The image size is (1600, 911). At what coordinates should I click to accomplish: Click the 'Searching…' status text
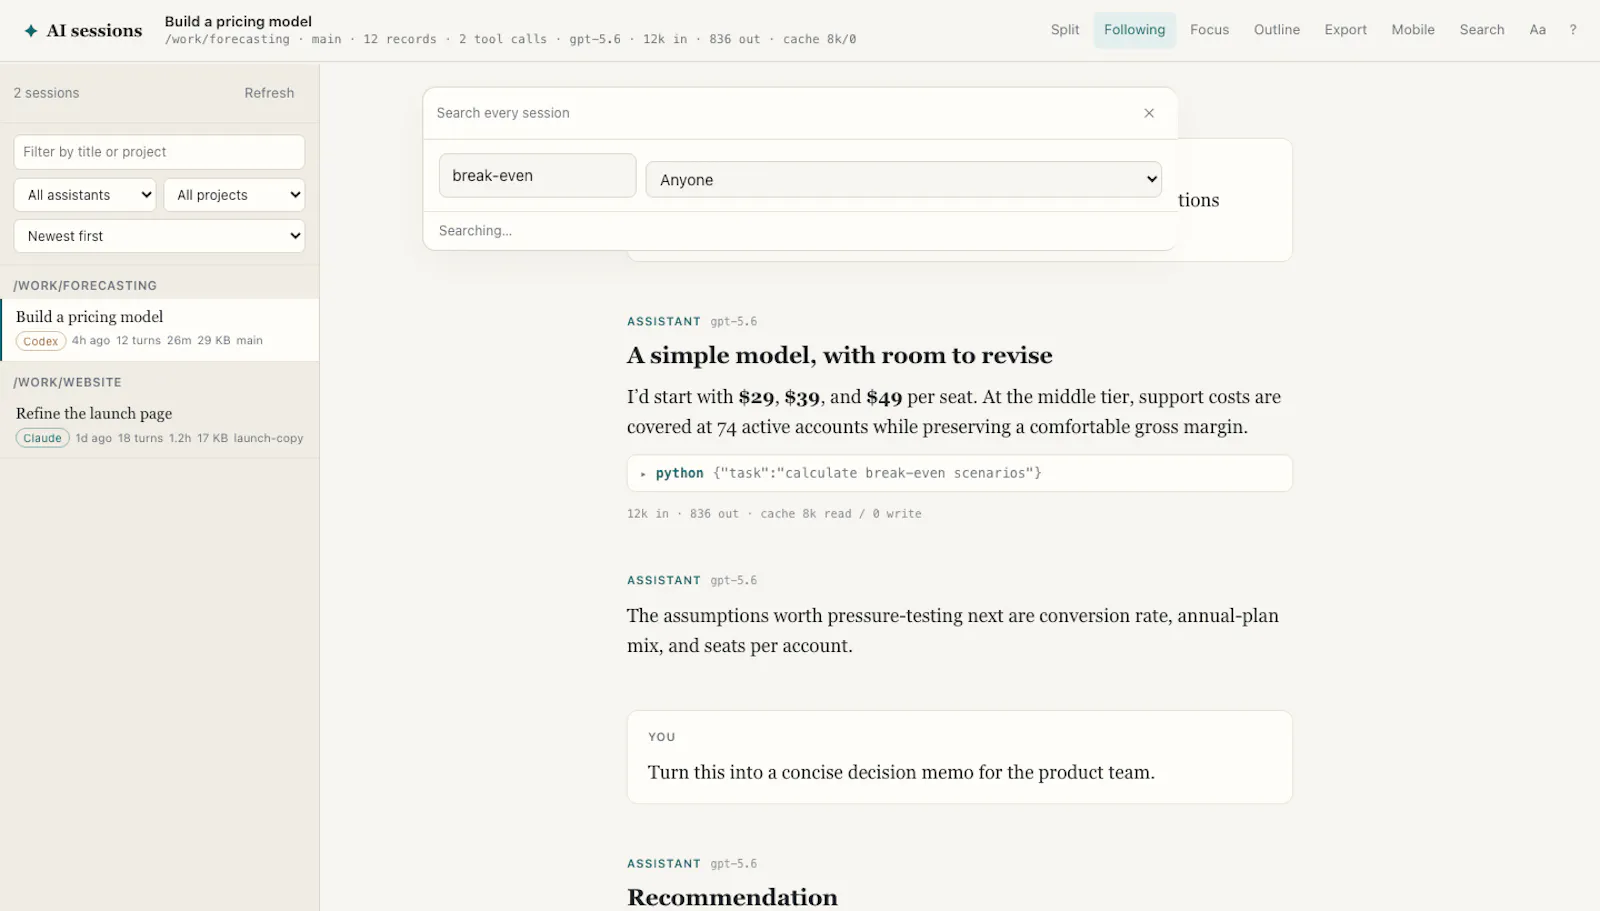tap(475, 231)
